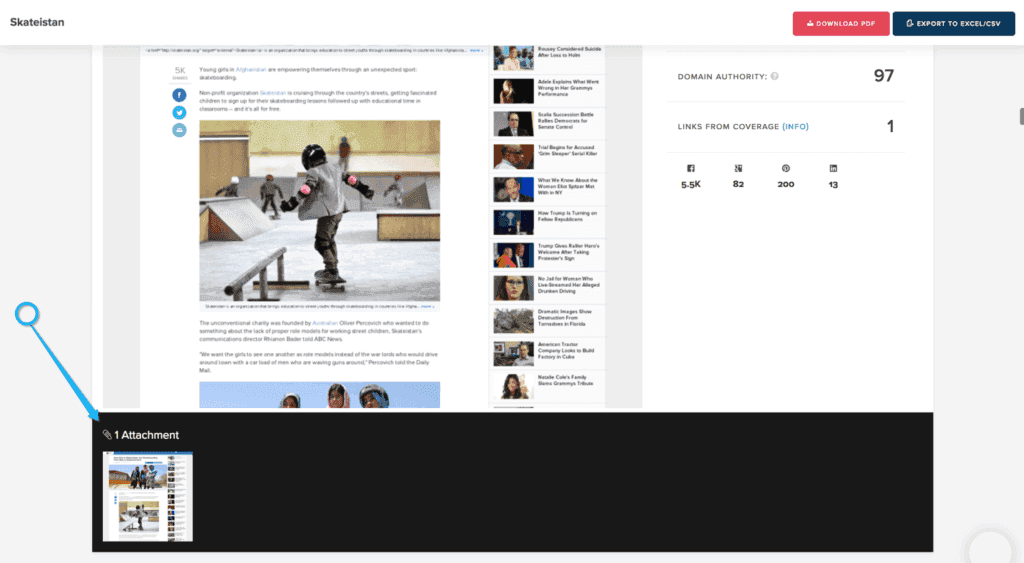Click the Skateistan link in article text
This screenshot has width=1024, height=563.
tap(273, 93)
